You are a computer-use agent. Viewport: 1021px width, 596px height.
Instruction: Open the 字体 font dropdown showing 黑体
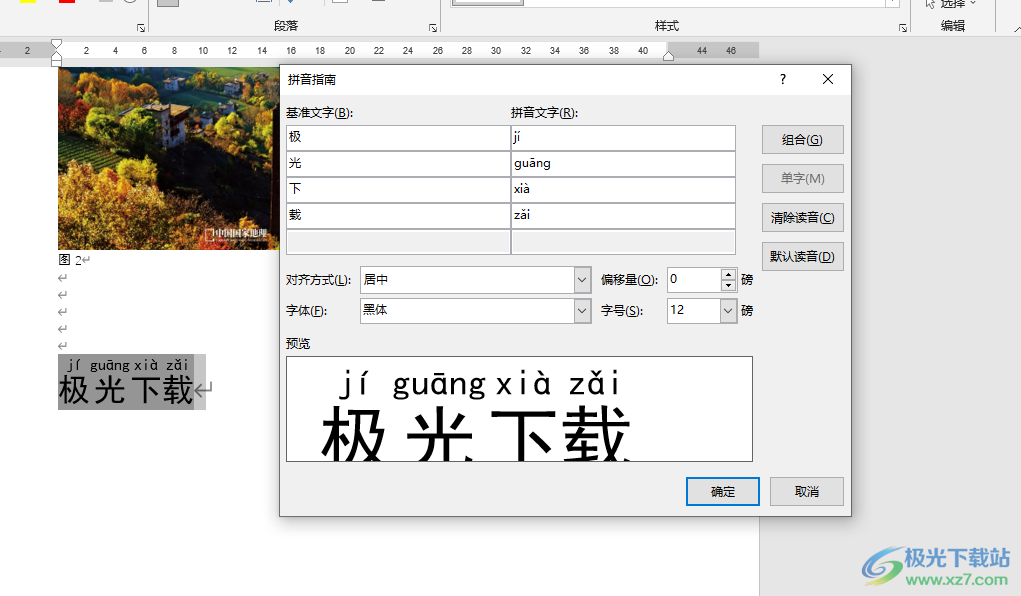(582, 311)
